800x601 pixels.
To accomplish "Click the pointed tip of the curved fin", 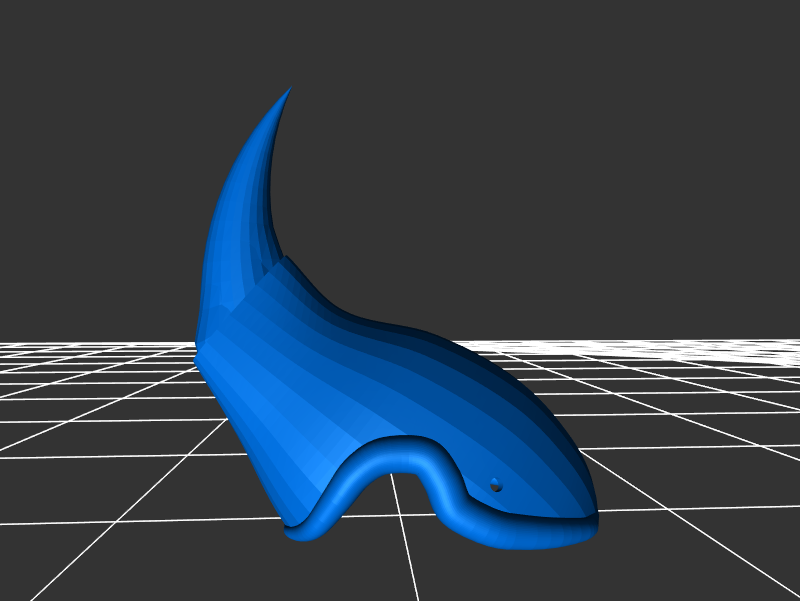I will (x=291, y=90).
